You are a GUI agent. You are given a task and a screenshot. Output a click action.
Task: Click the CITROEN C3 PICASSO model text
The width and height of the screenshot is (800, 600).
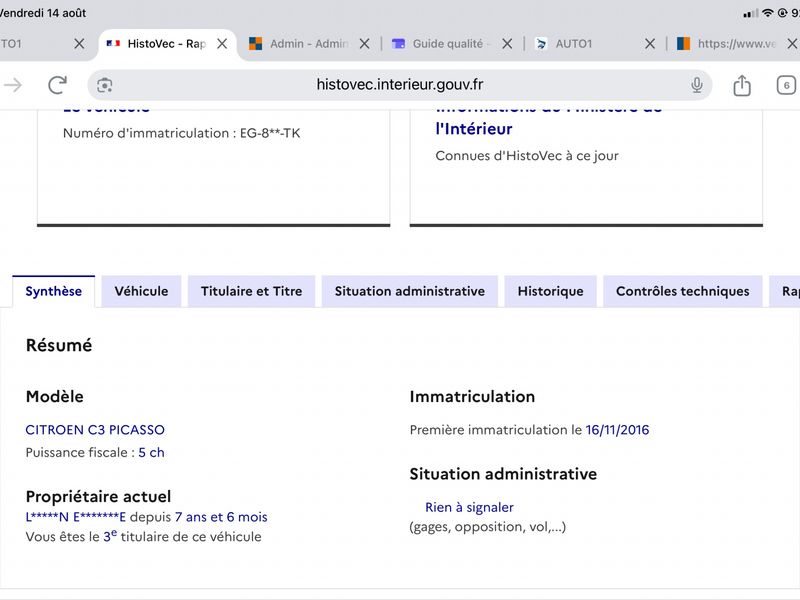coord(95,430)
